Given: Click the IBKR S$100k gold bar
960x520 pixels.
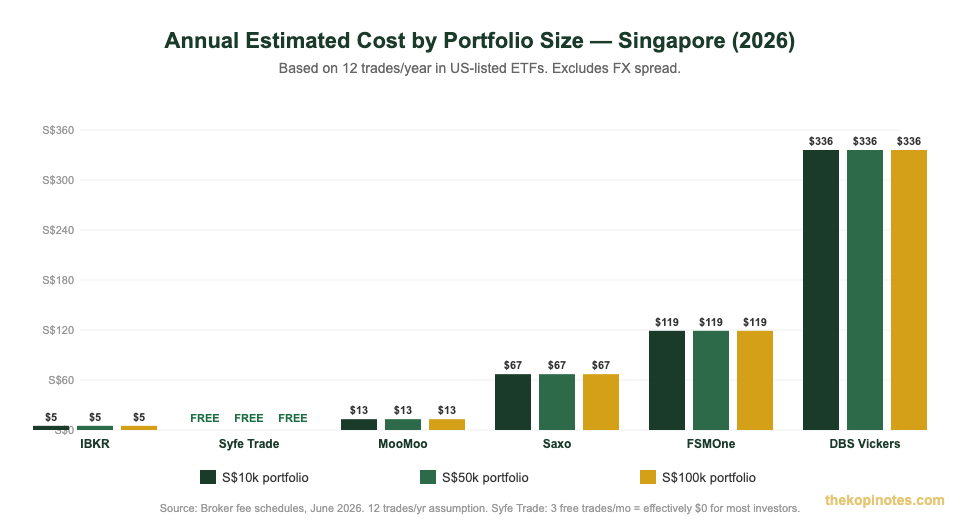Looking at the screenshot, I should pos(139,428).
